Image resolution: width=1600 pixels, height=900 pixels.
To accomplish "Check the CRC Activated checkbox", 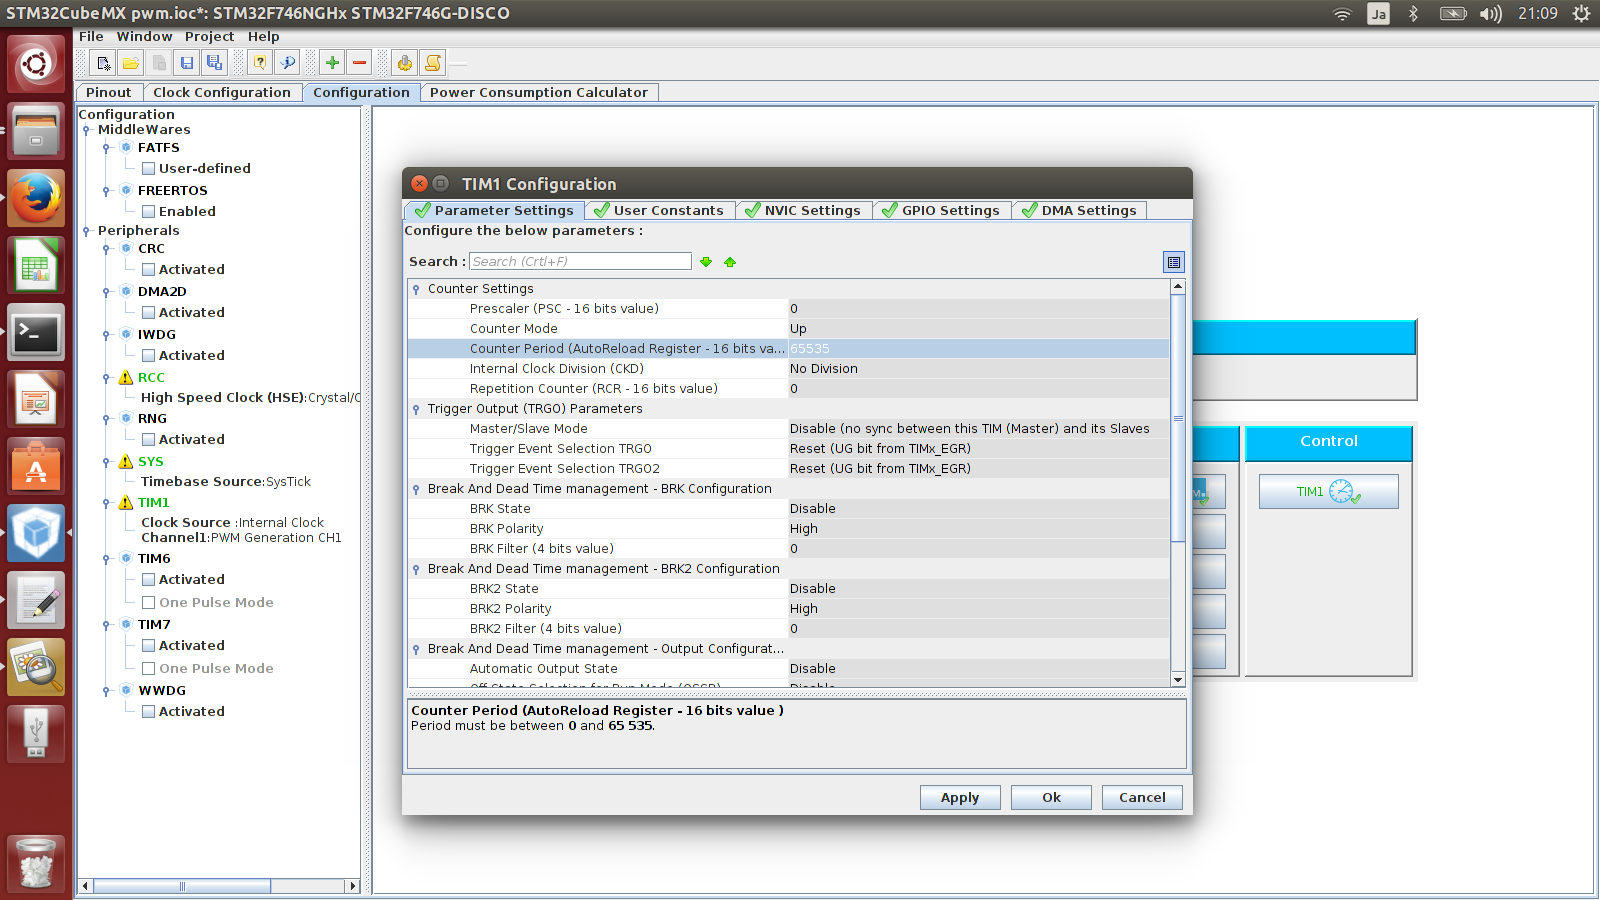I will 148,270.
